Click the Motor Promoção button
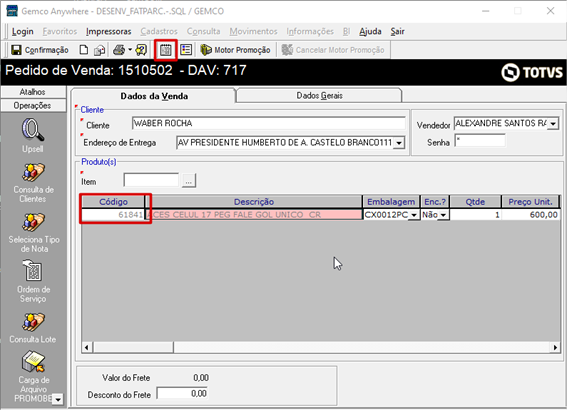The image size is (567, 410). (x=235, y=50)
